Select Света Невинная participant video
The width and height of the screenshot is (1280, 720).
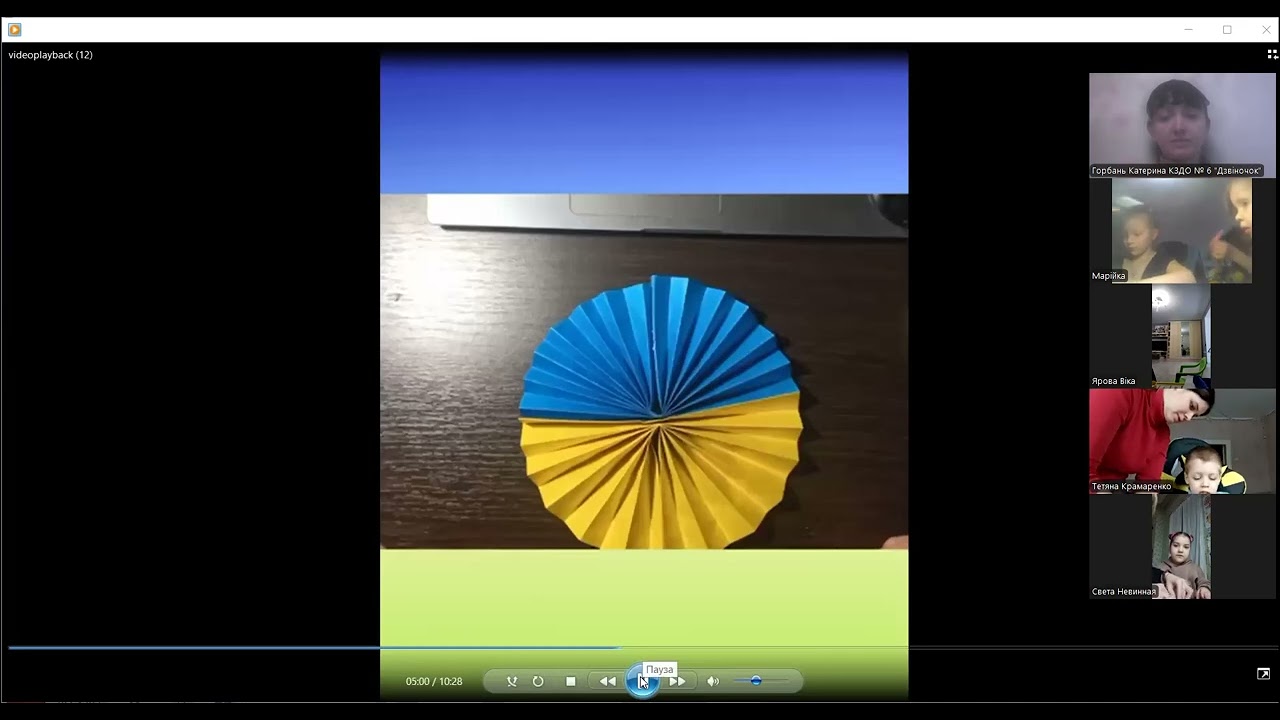coord(1182,546)
